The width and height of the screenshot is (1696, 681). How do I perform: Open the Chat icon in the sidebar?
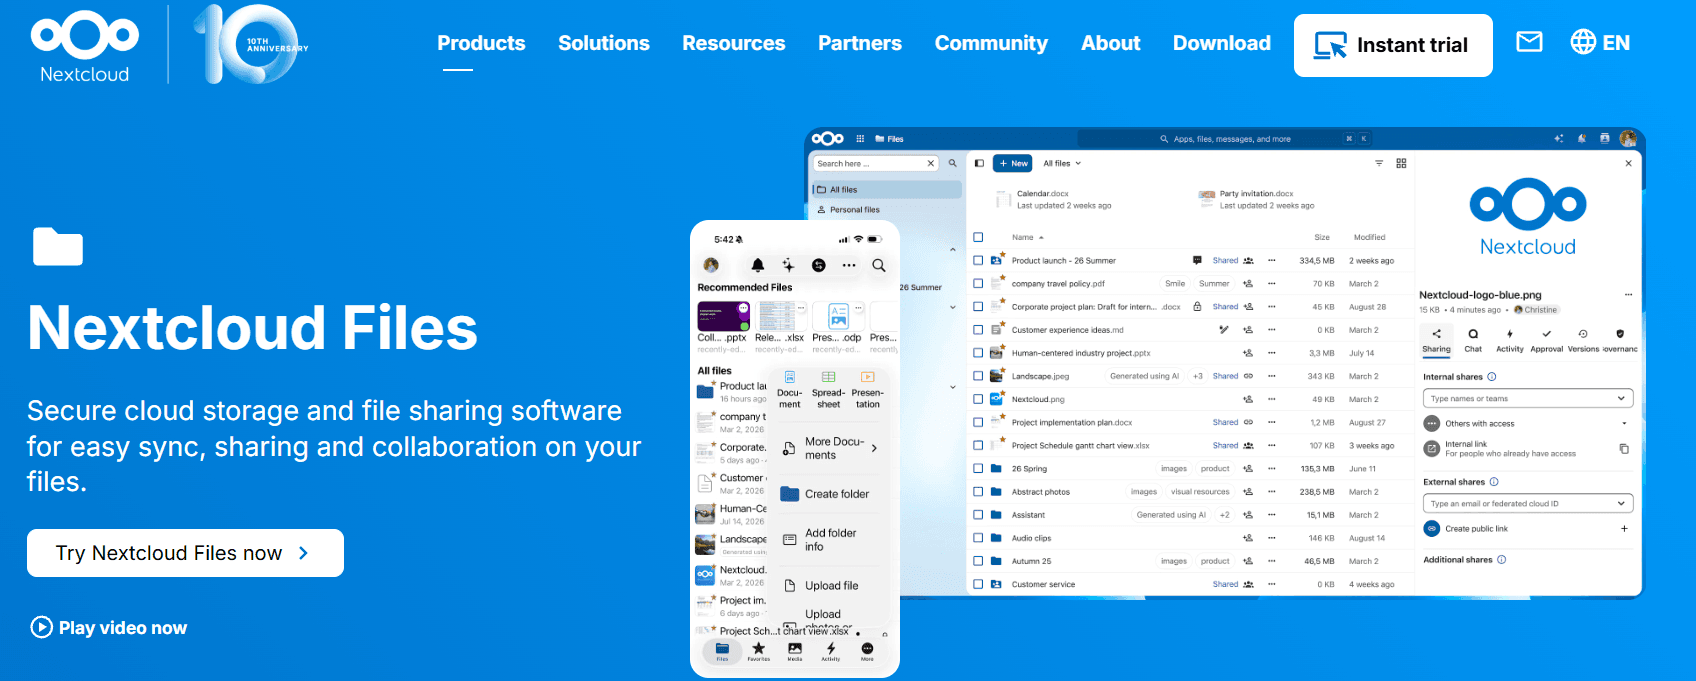coord(1473,340)
